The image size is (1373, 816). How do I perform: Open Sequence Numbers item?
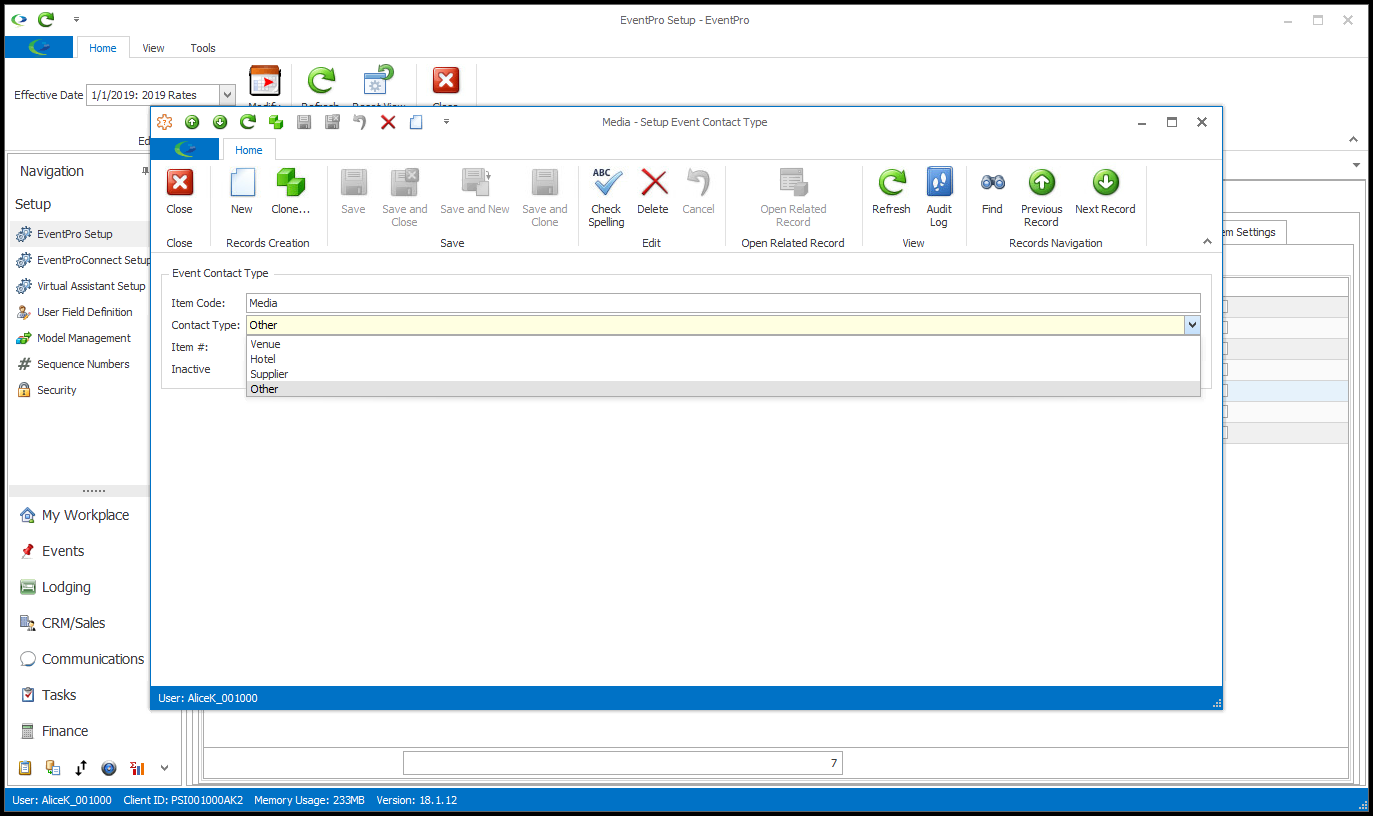pyautogui.click(x=72, y=364)
